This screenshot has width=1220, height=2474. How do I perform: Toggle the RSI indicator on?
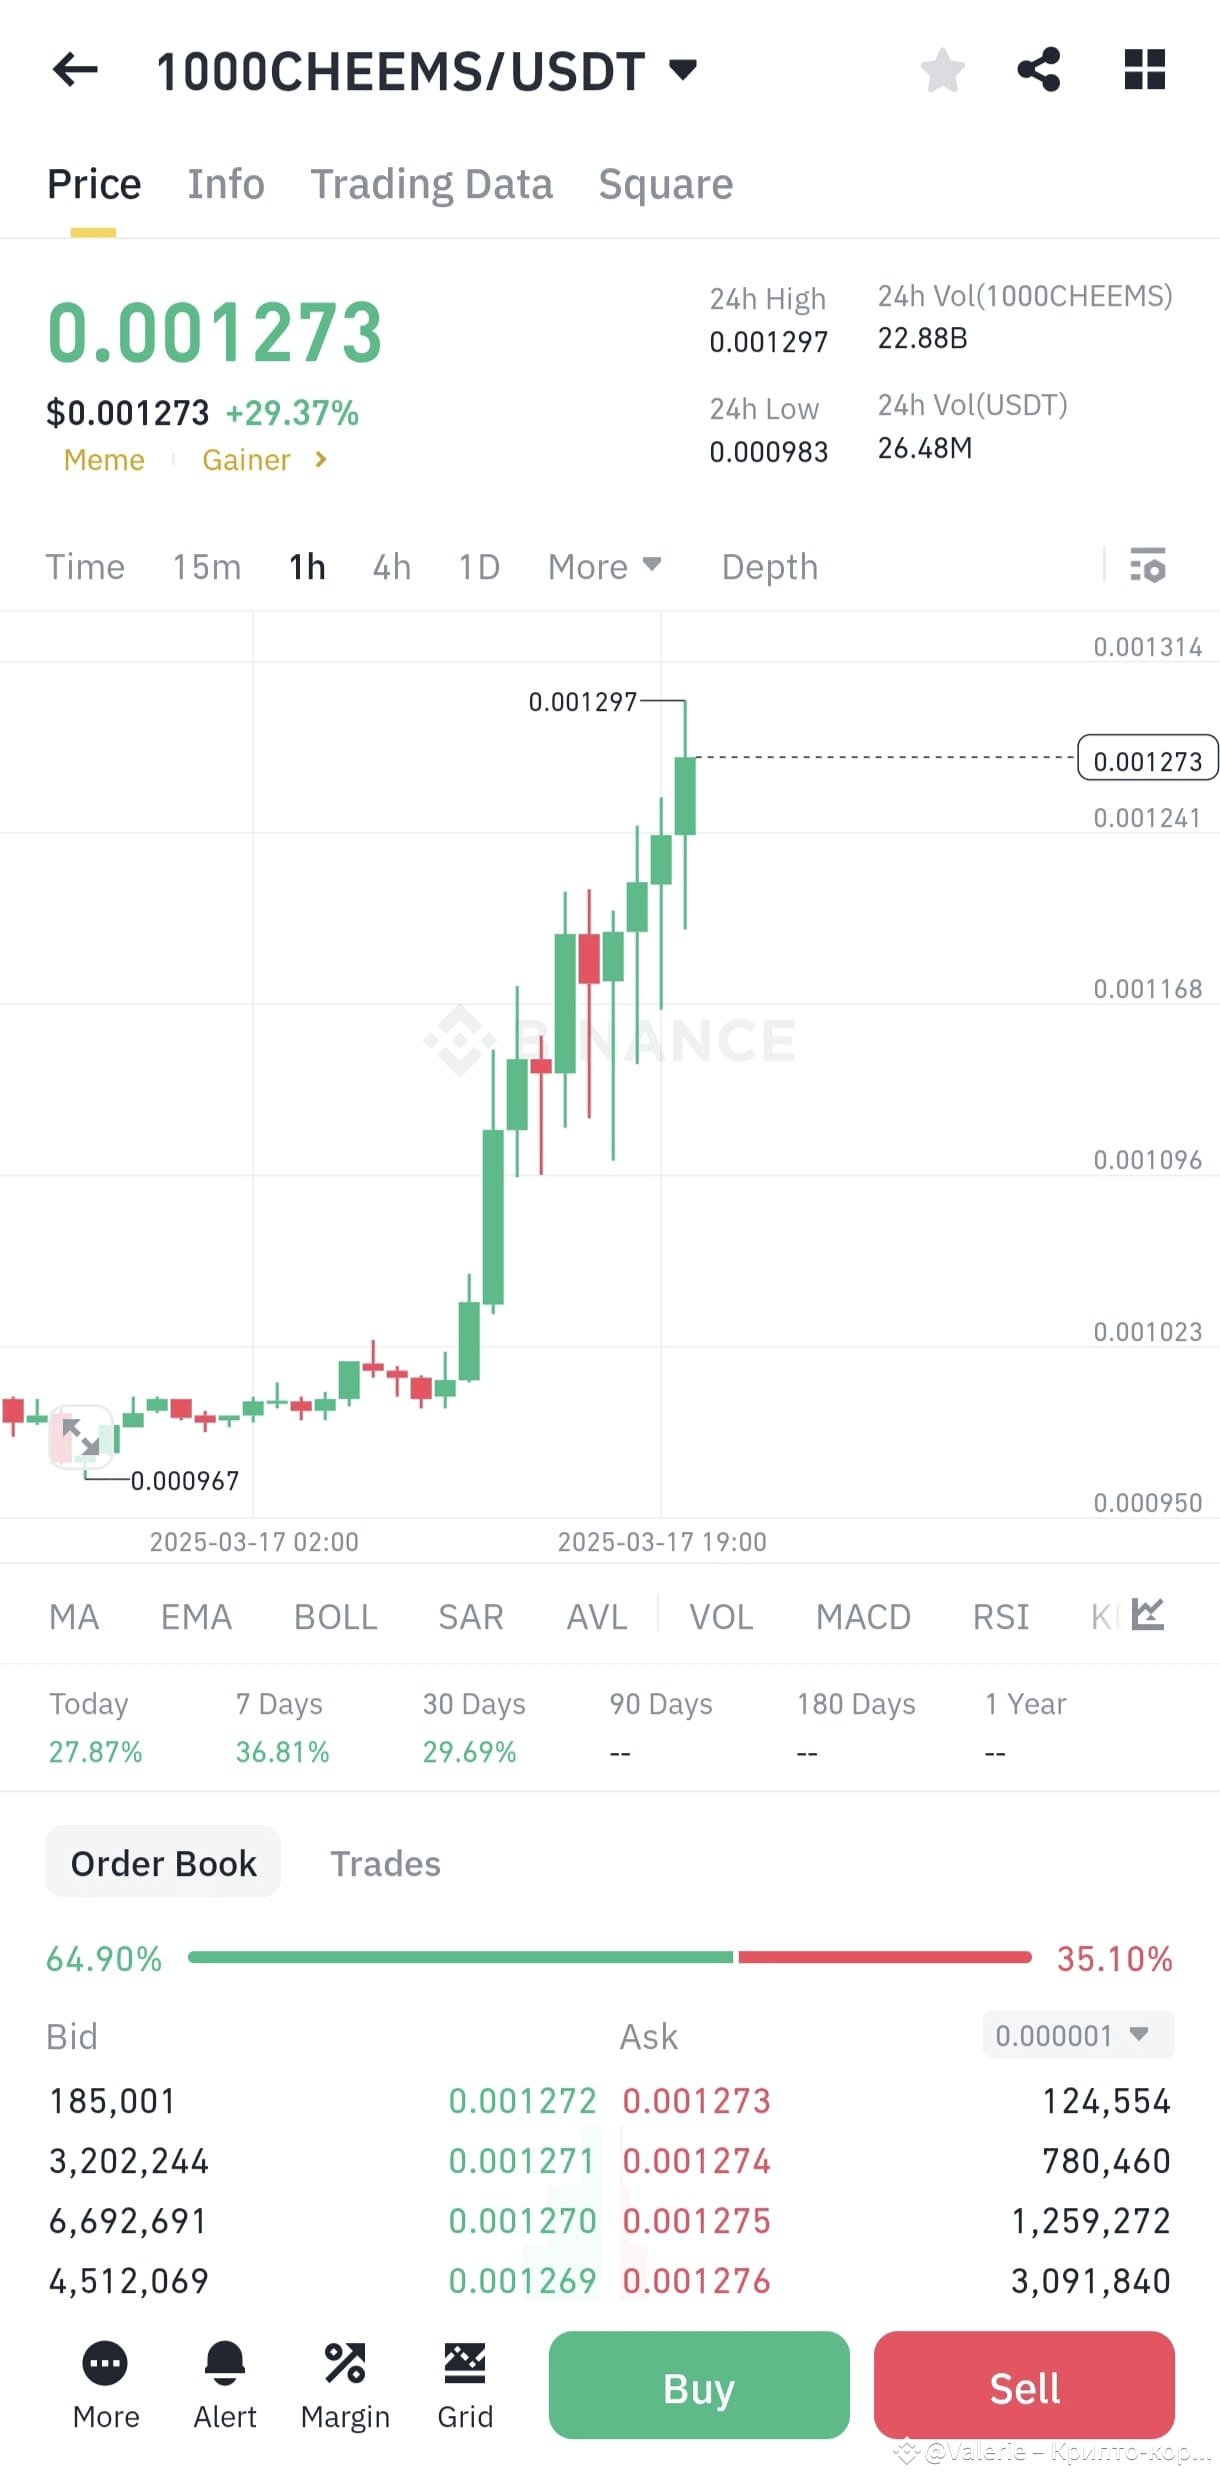click(x=999, y=1616)
